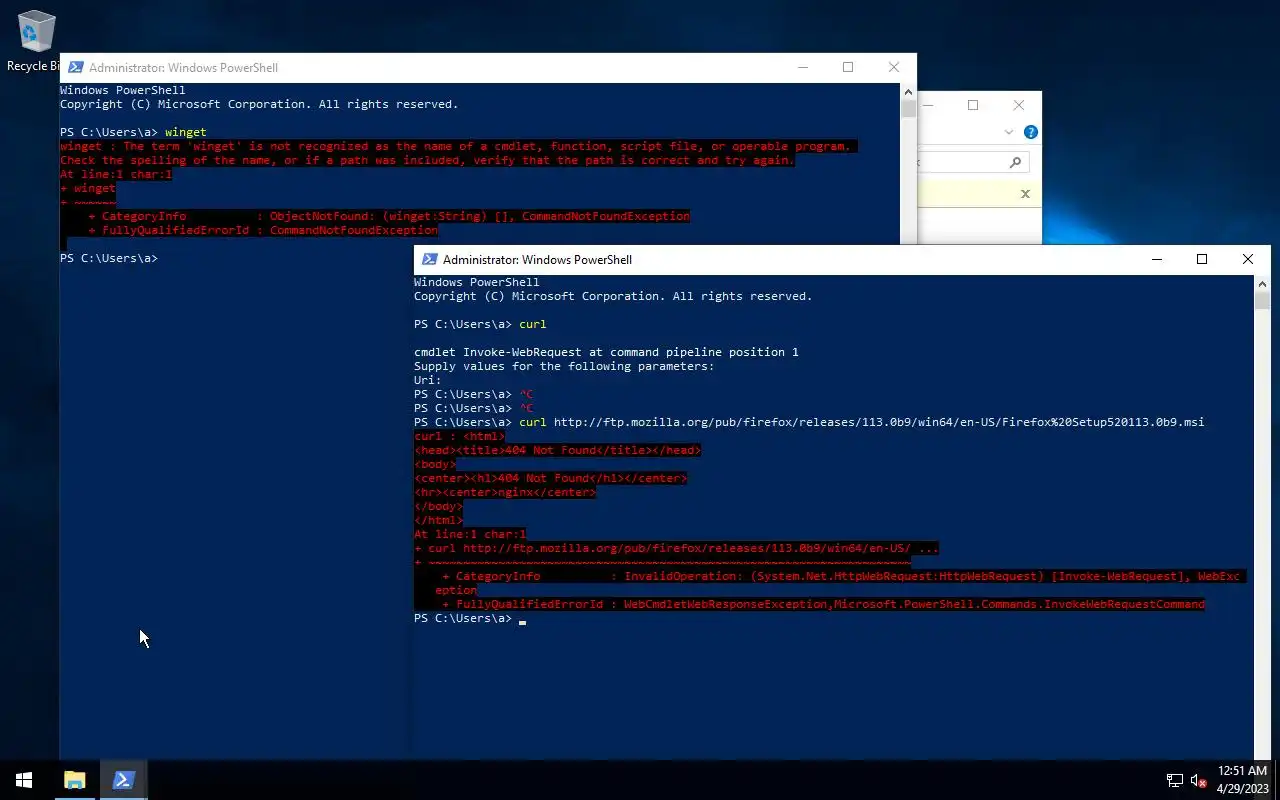Viewport: 1280px width, 800px height.
Task: Show desktop via the taskbar far-right sliver
Action: 1277,780
